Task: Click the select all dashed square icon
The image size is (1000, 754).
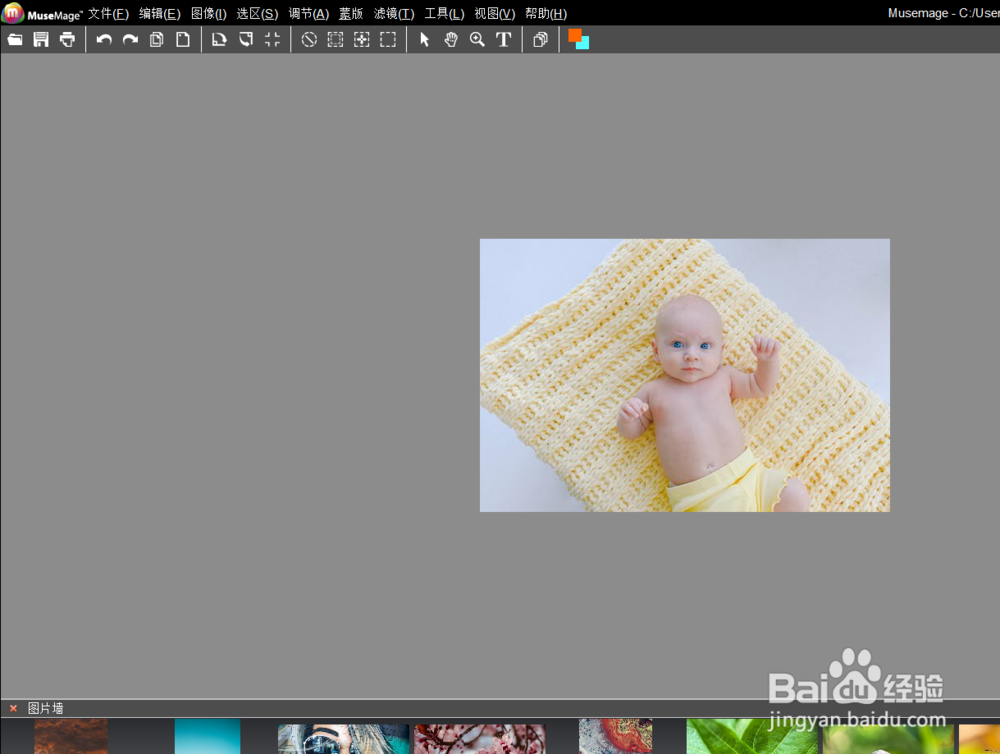Action: [x=335, y=40]
